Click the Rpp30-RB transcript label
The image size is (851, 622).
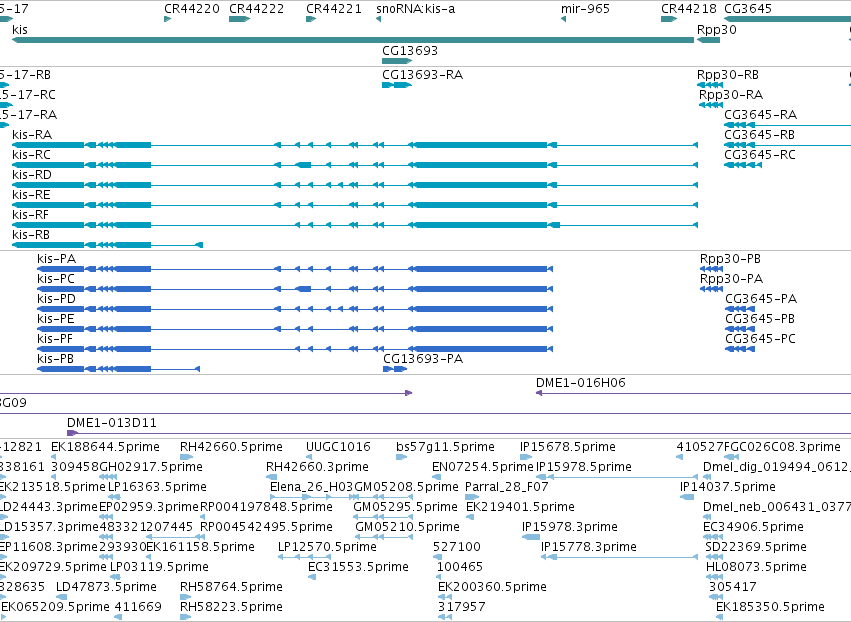pos(728,74)
